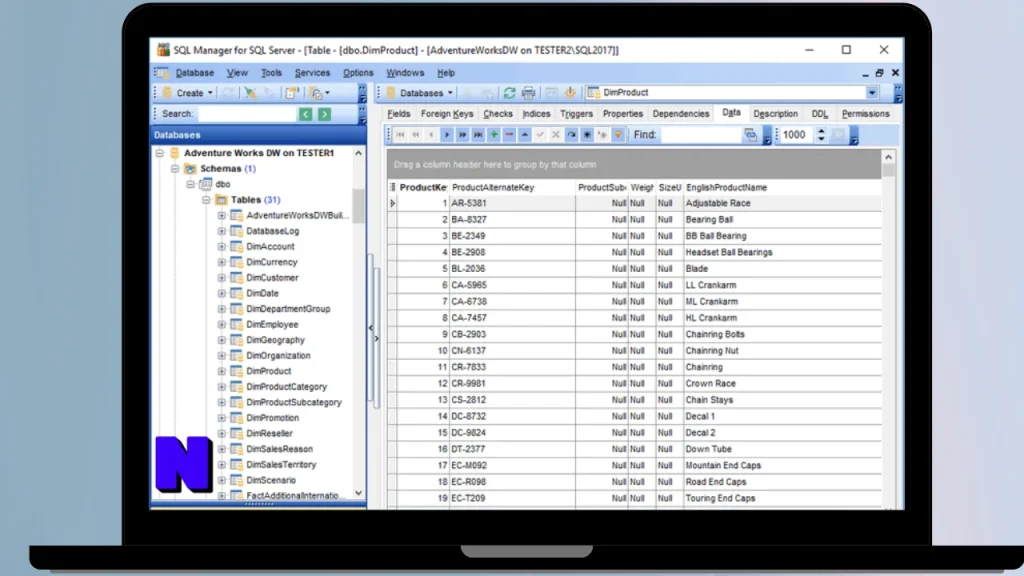Collapse the Tables tree node

[206, 200]
